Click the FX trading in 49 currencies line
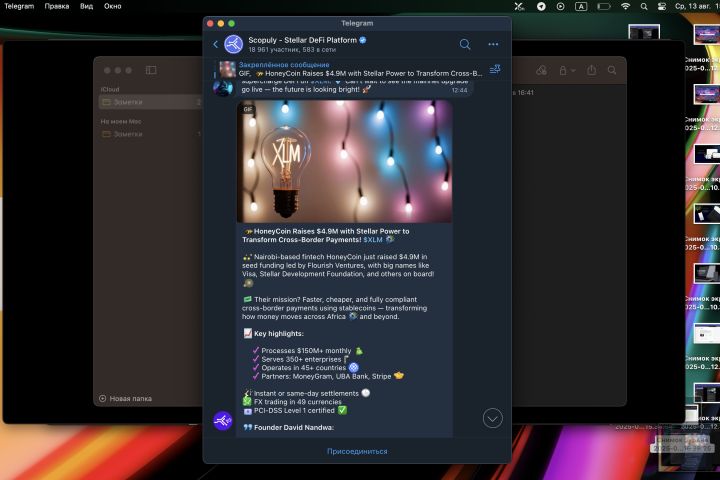This screenshot has width=720, height=480. click(x=298, y=401)
